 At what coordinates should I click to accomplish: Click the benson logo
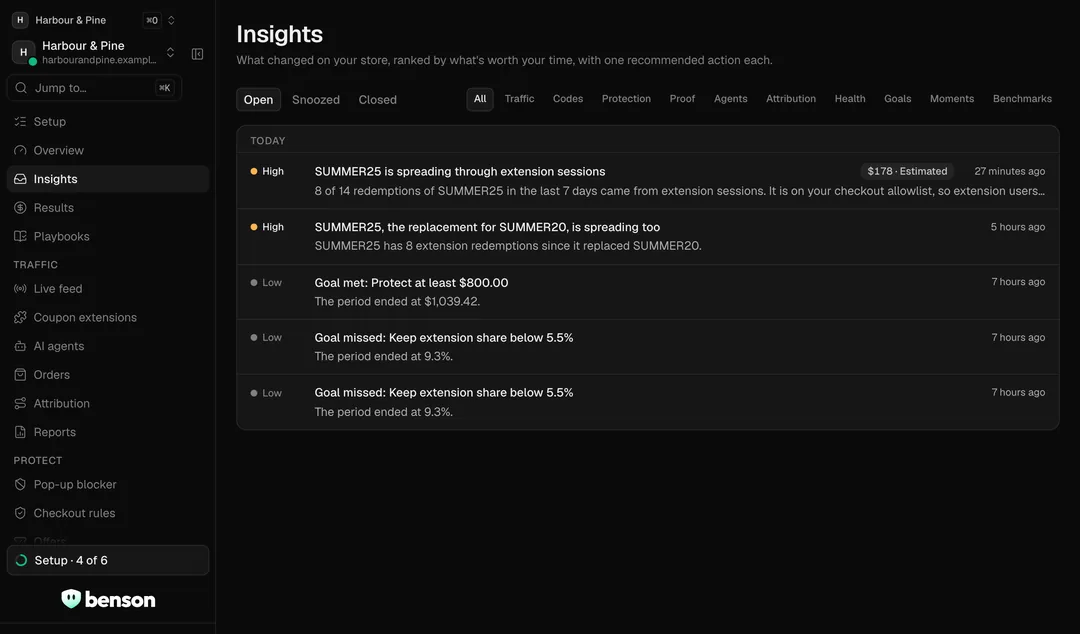(x=108, y=599)
